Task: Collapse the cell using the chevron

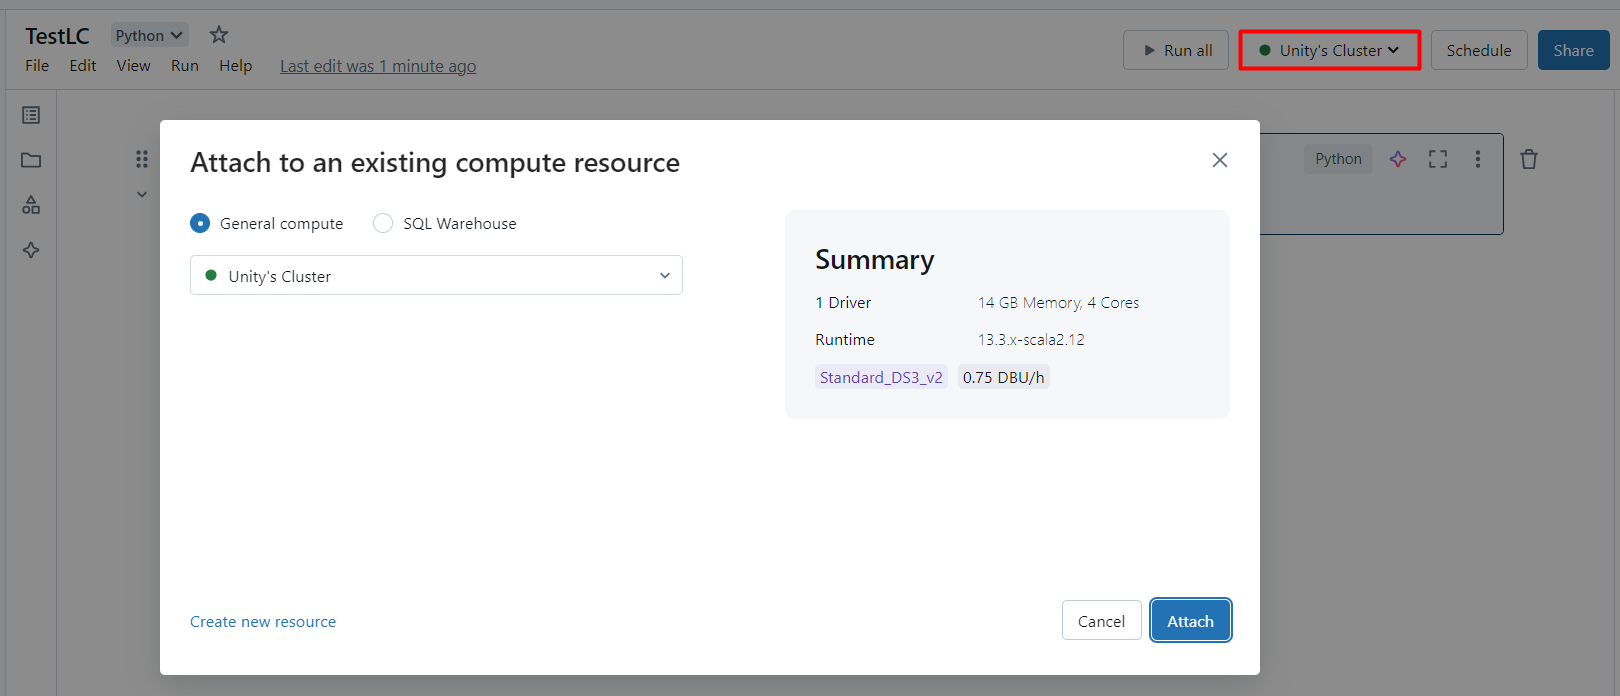Action: (142, 194)
